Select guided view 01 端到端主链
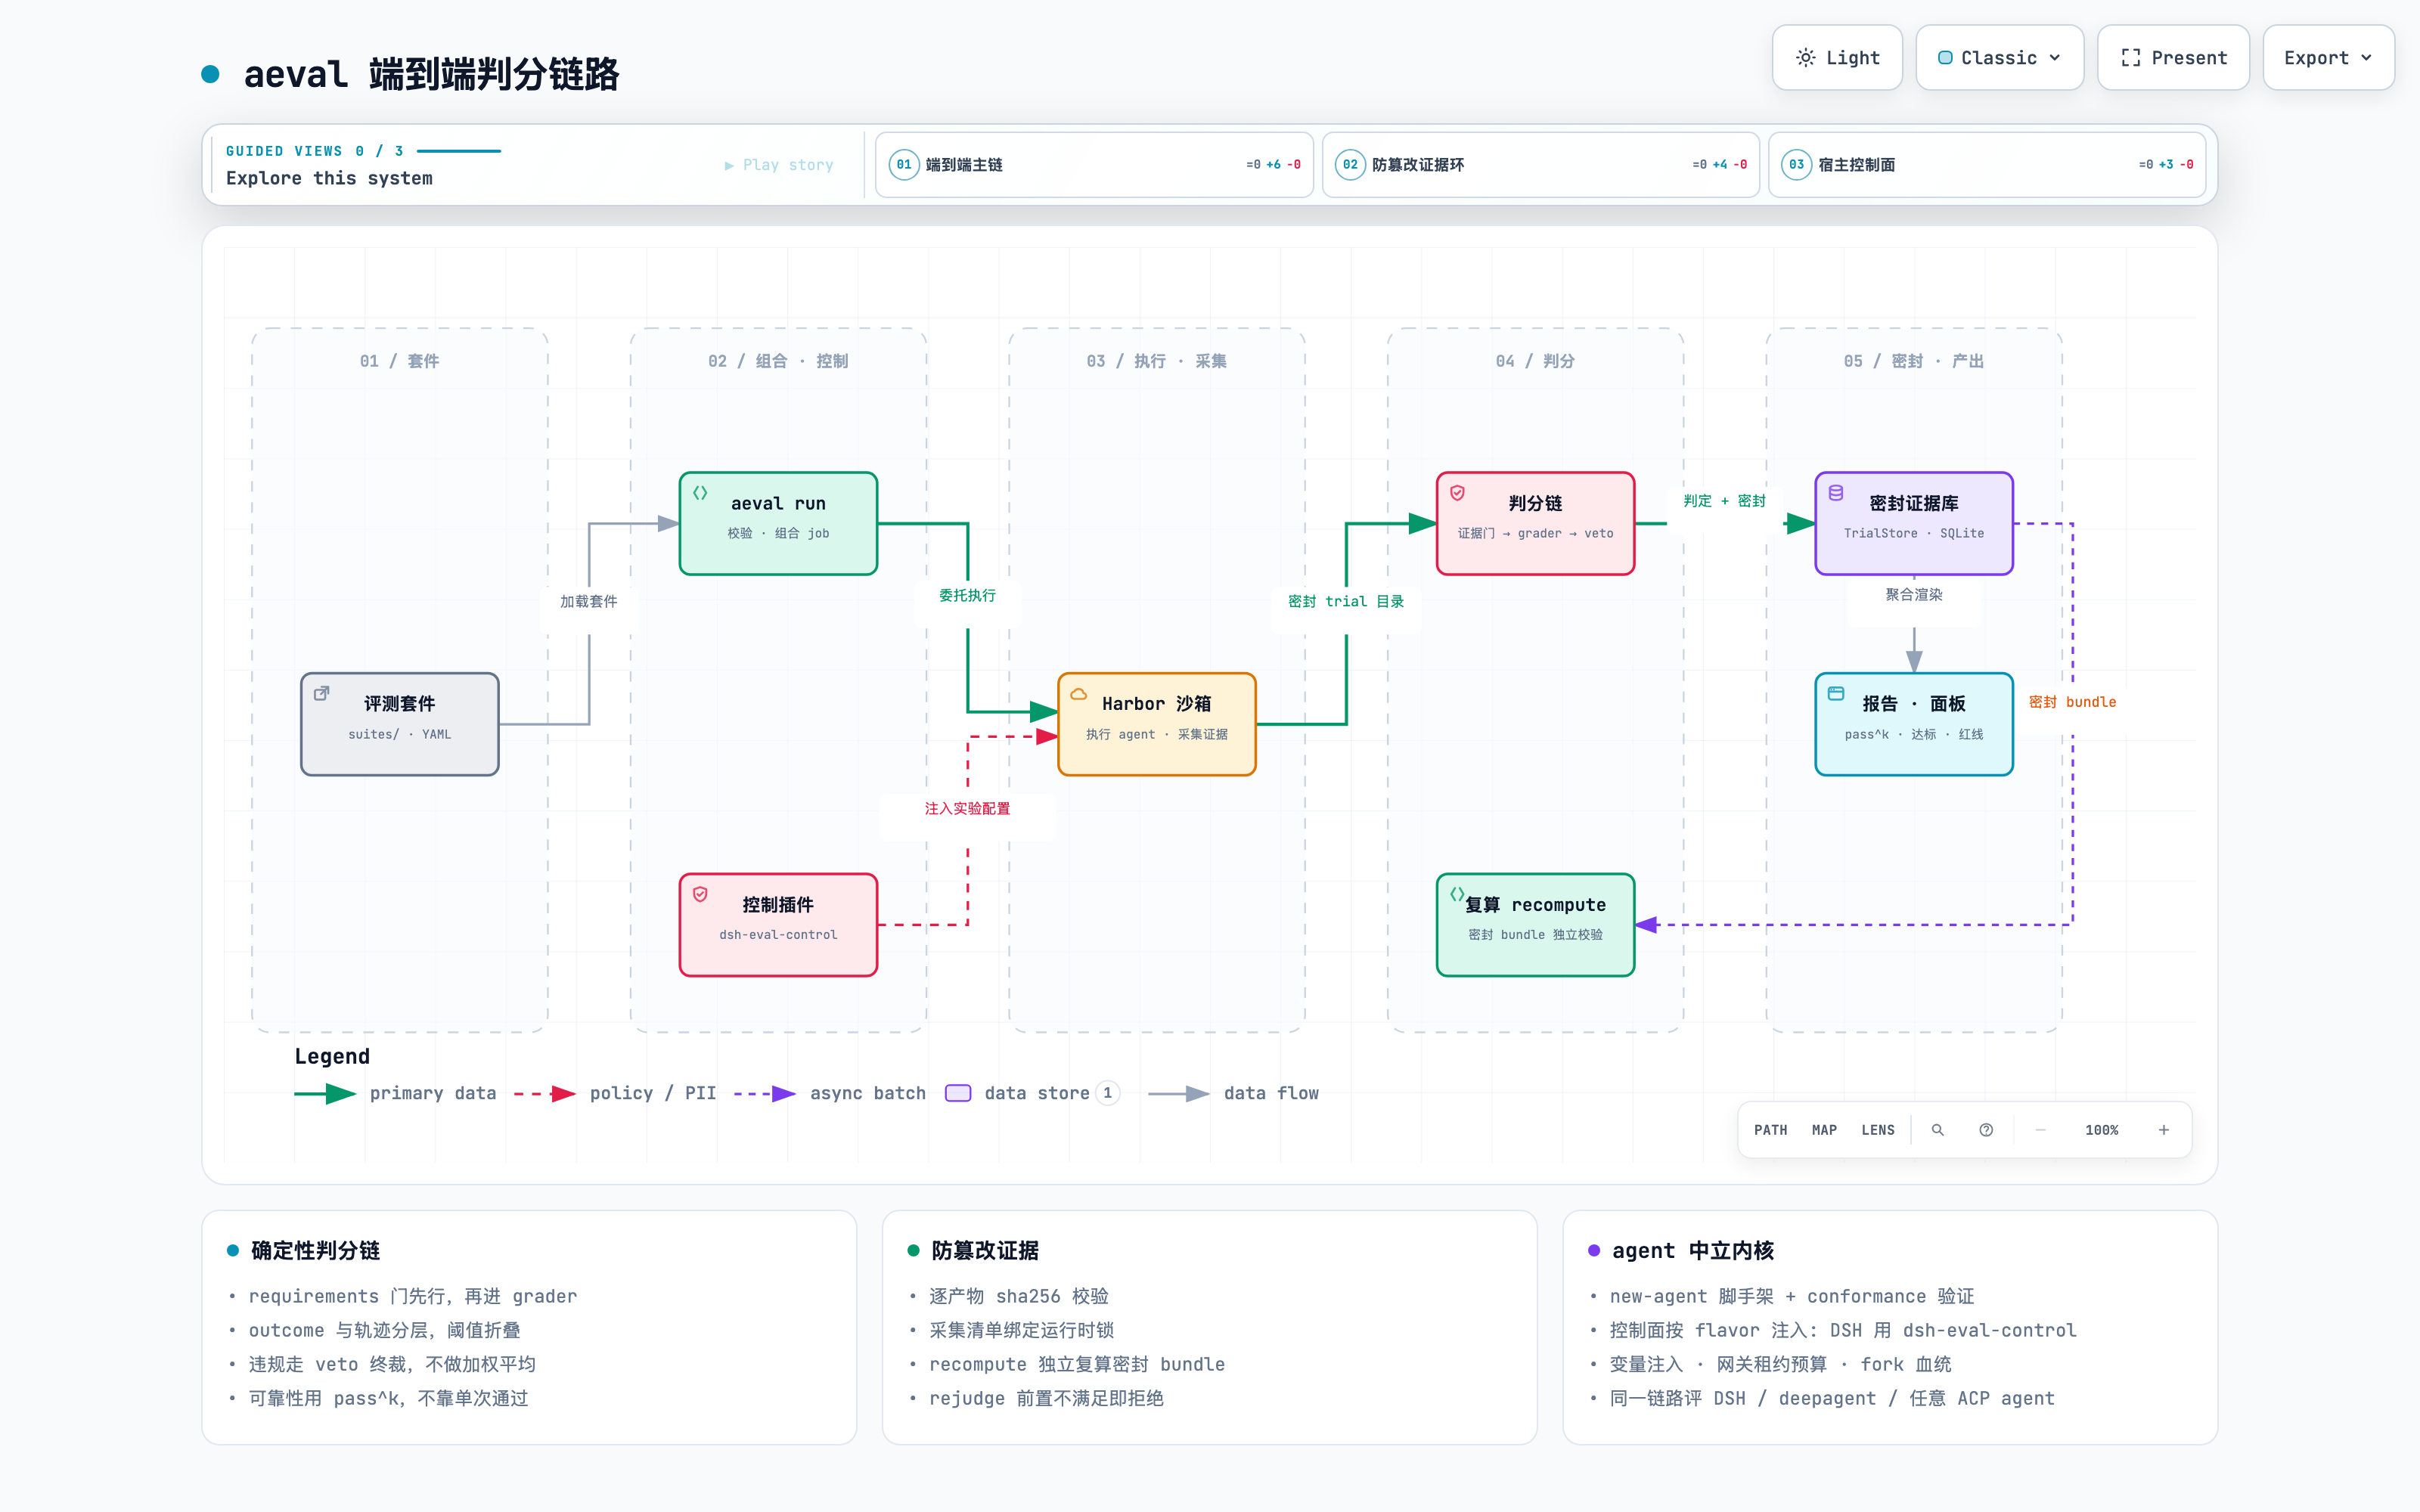The width and height of the screenshot is (2420, 1512). pyautogui.click(x=1094, y=165)
